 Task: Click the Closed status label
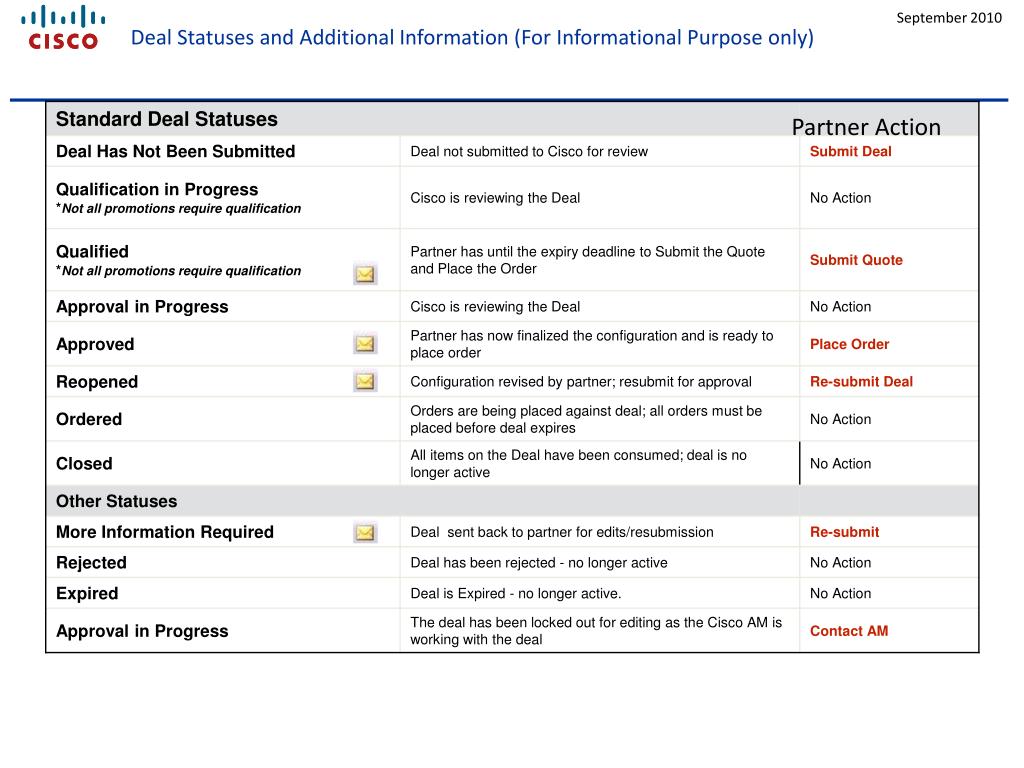pyautogui.click(x=84, y=464)
